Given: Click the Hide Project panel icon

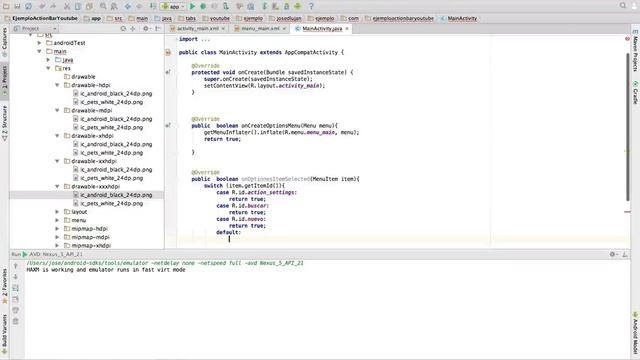Looking at the screenshot, I should pos(158,29).
